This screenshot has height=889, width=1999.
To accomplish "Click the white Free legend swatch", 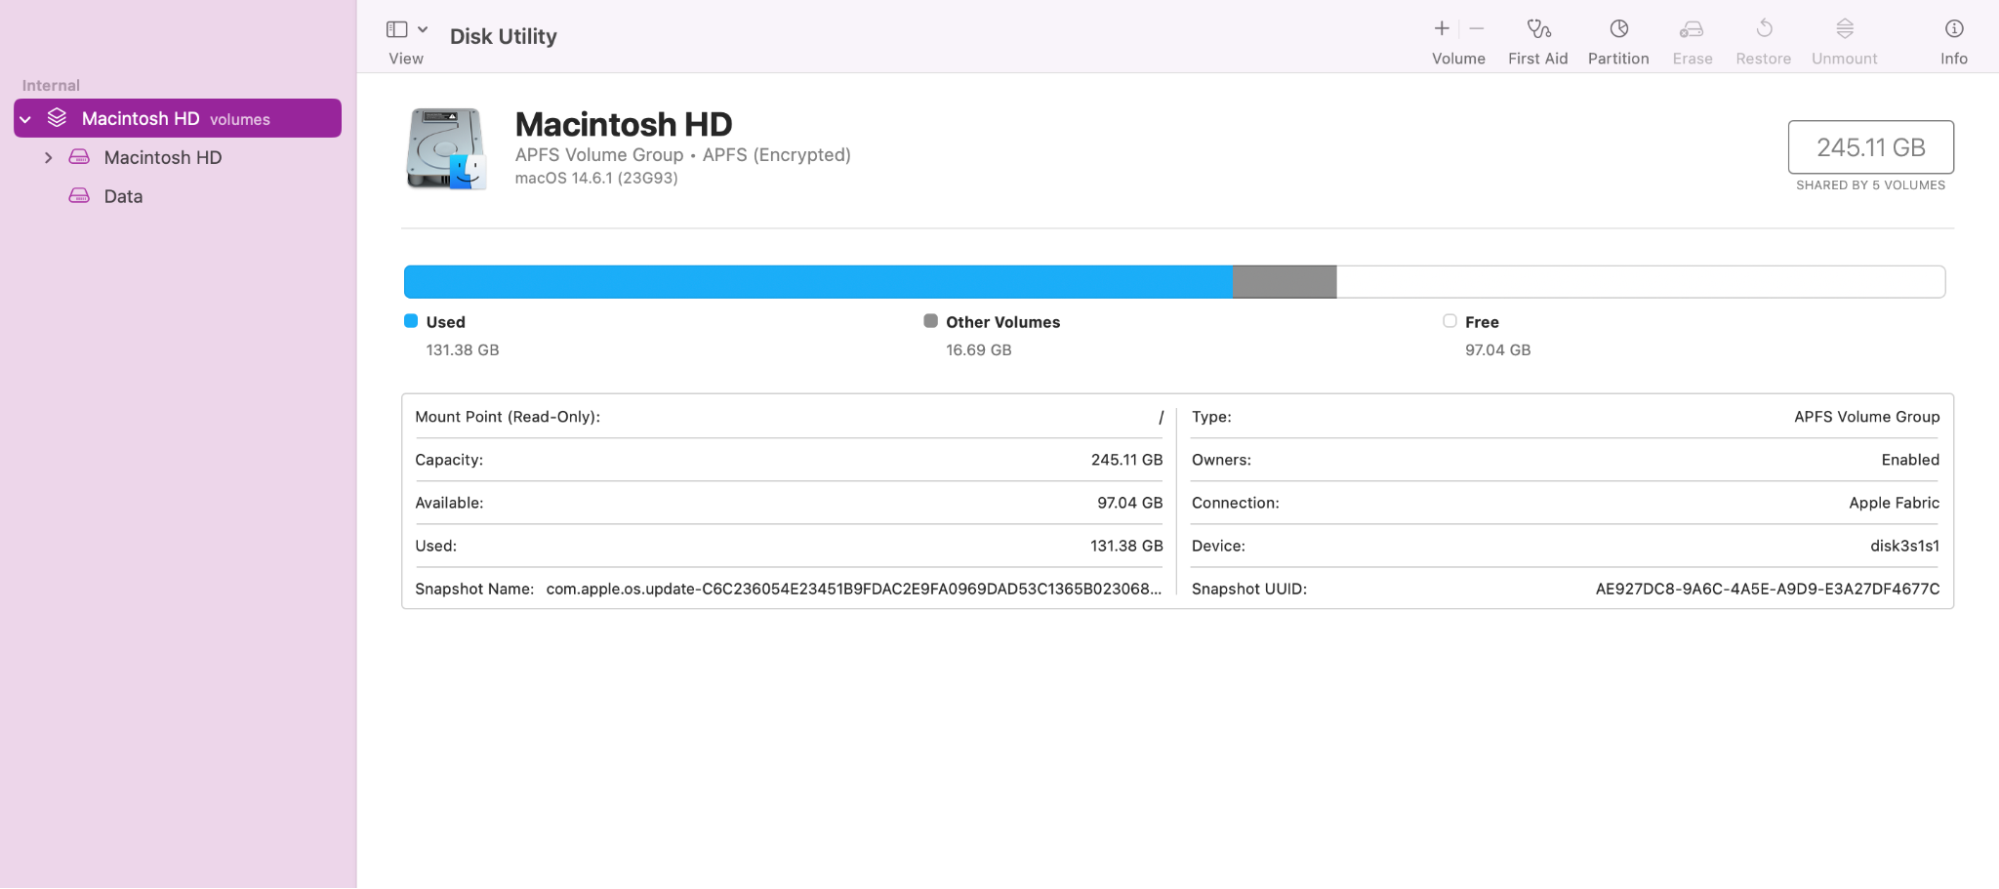I will [1450, 321].
